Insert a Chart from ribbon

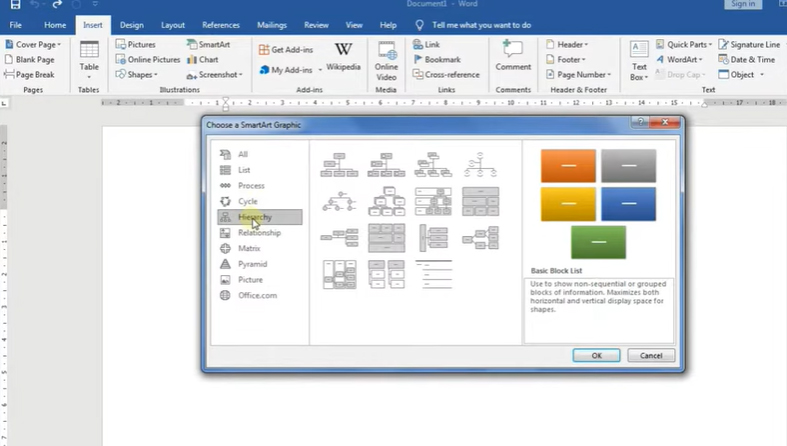pyautogui.click(x=202, y=60)
